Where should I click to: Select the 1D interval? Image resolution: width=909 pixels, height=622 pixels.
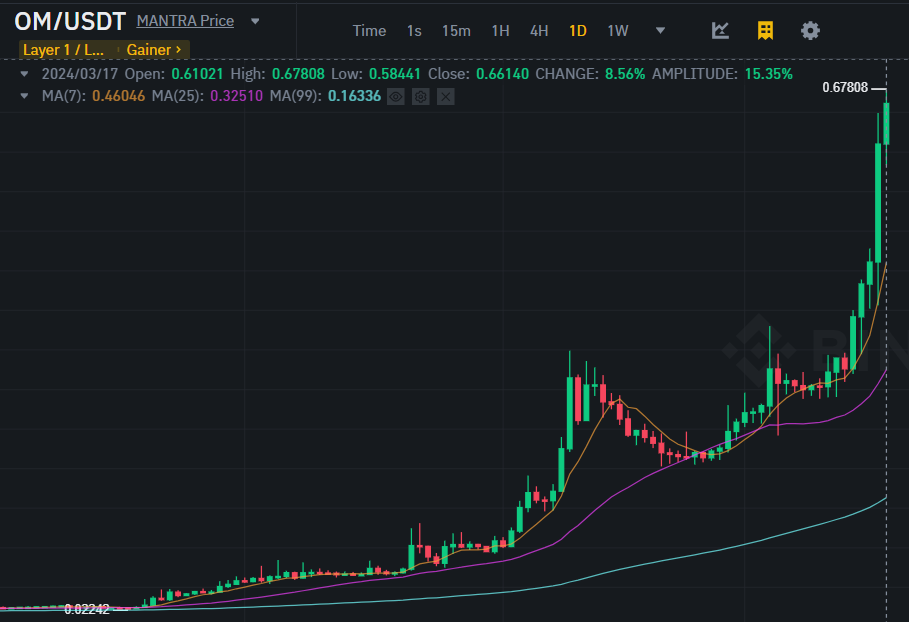(578, 31)
